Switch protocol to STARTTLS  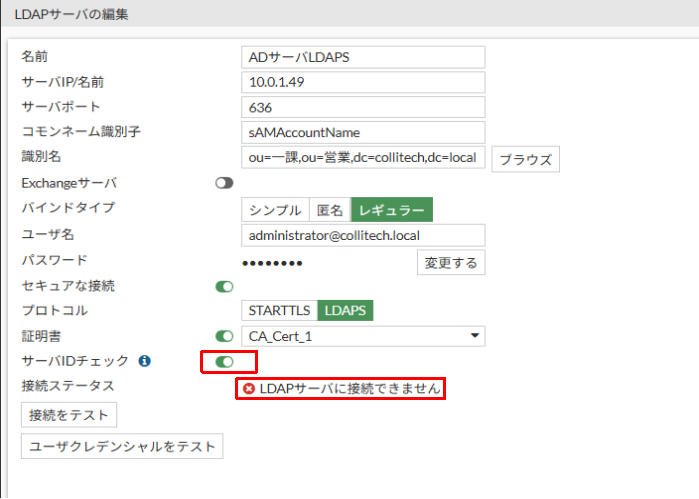click(x=279, y=310)
